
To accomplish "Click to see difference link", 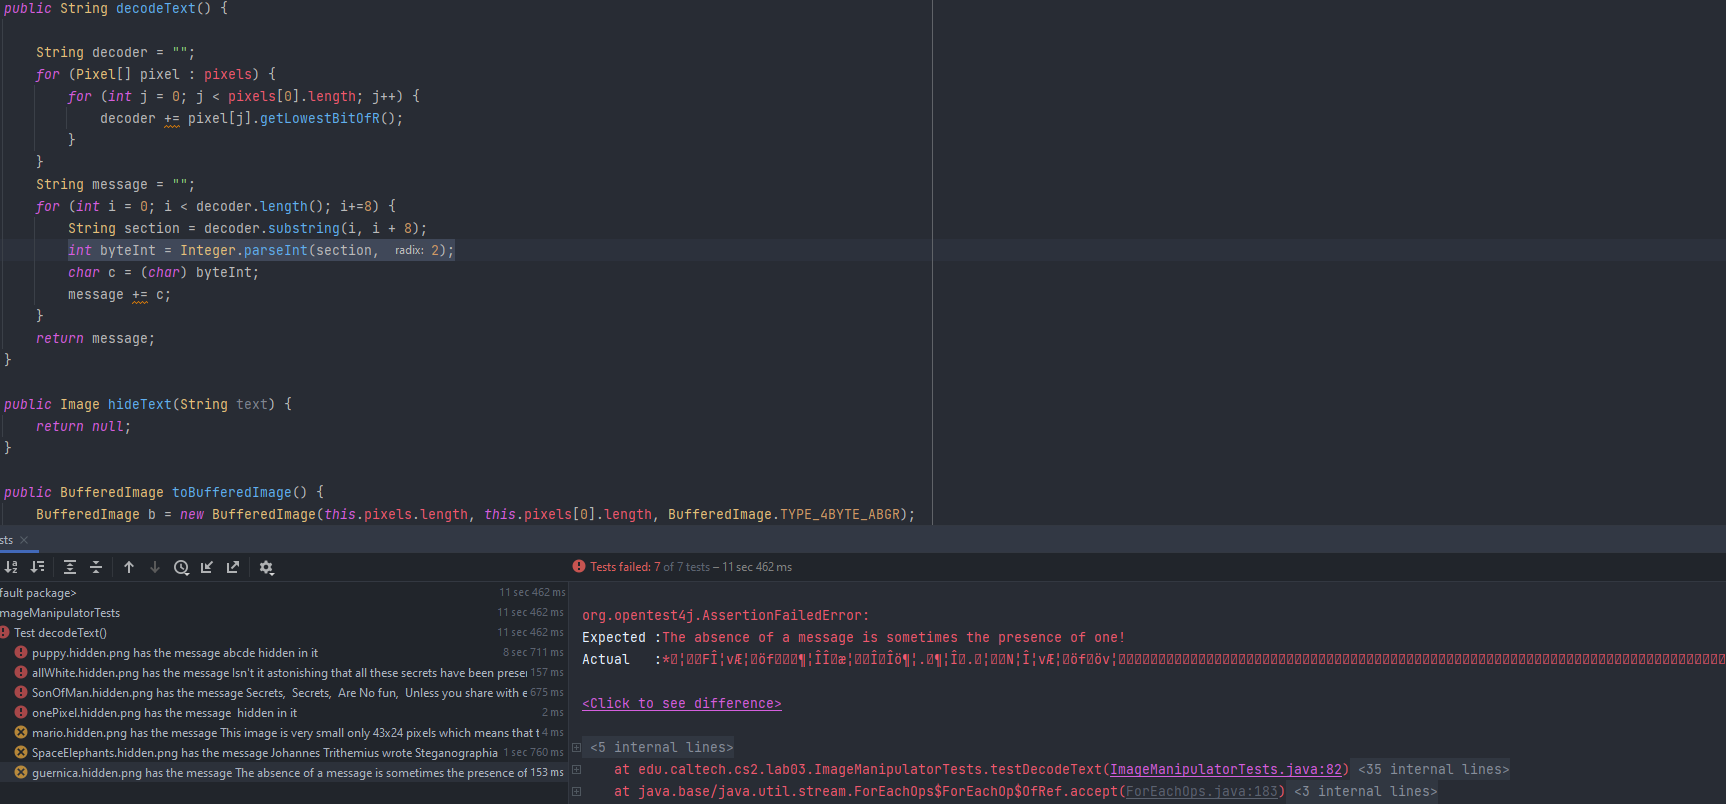I will [x=681, y=703].
